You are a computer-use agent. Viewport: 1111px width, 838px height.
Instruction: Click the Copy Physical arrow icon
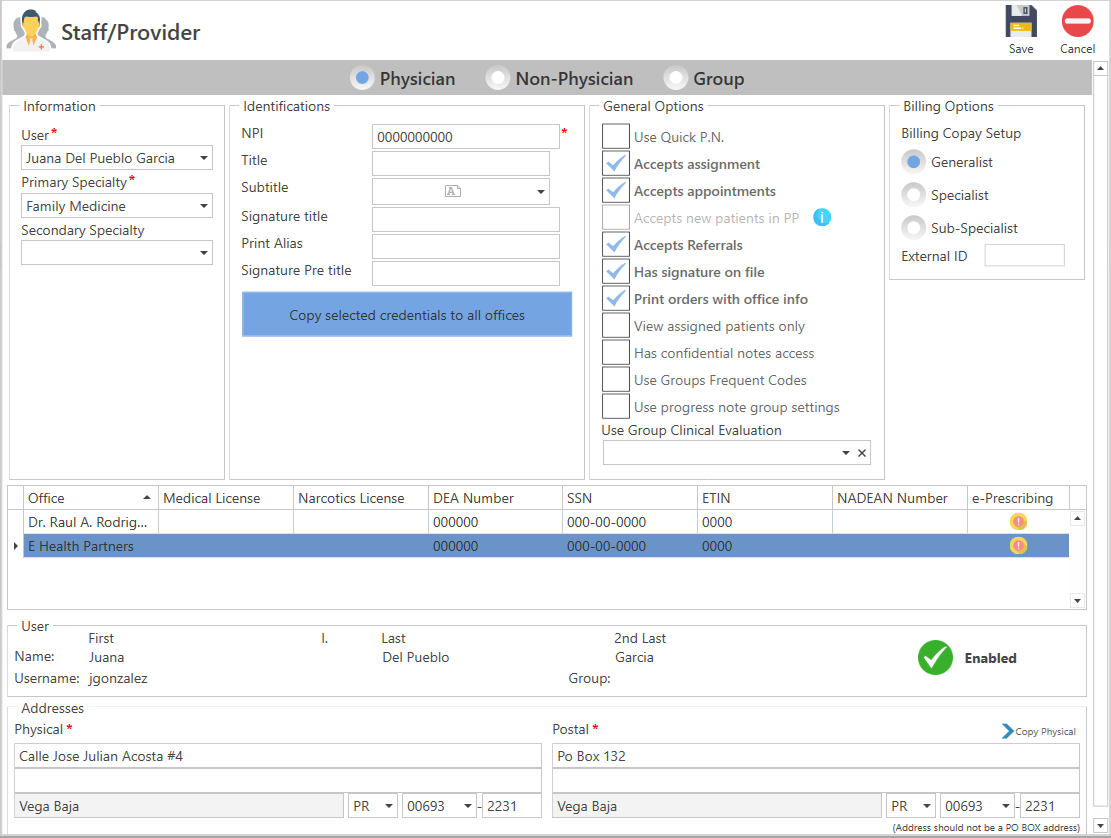(x=1007, y=731)
